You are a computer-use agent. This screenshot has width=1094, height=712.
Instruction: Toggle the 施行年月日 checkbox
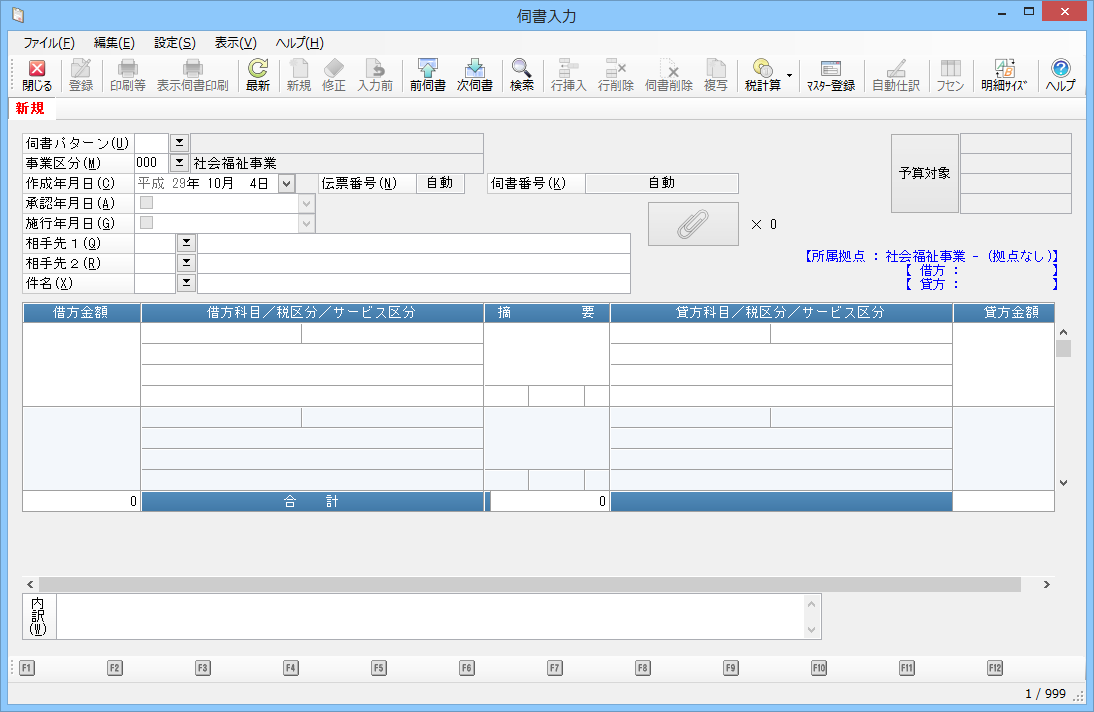coord(147,223)
